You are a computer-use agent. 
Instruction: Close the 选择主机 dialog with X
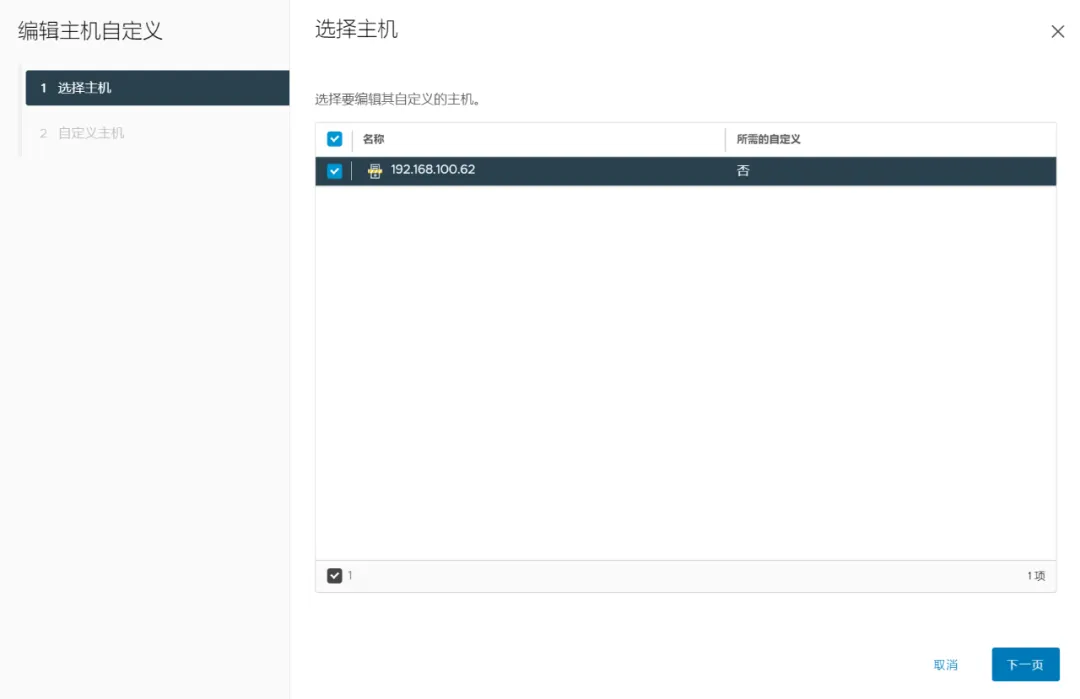point(1057,32)
